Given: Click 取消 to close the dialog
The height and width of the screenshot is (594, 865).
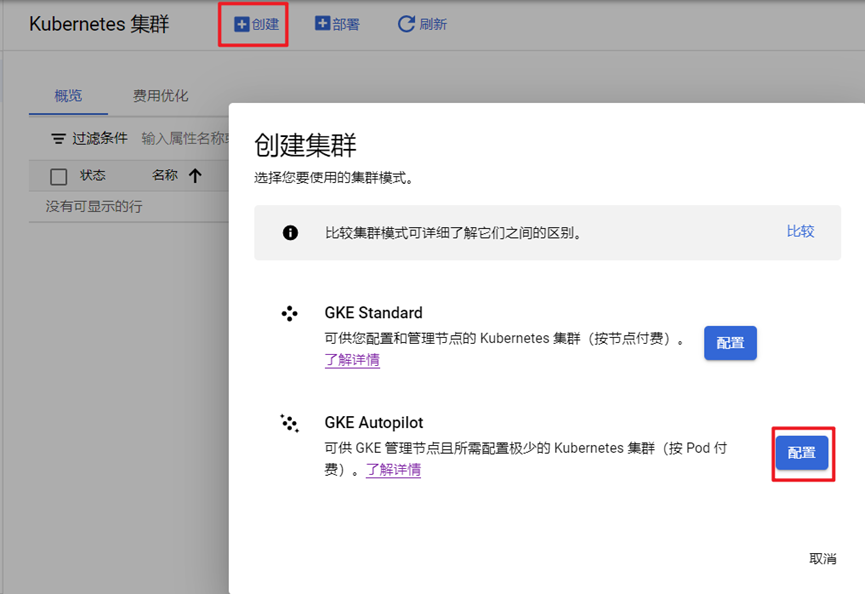Looking at the screenshot, I should click(x=823, y=559).
